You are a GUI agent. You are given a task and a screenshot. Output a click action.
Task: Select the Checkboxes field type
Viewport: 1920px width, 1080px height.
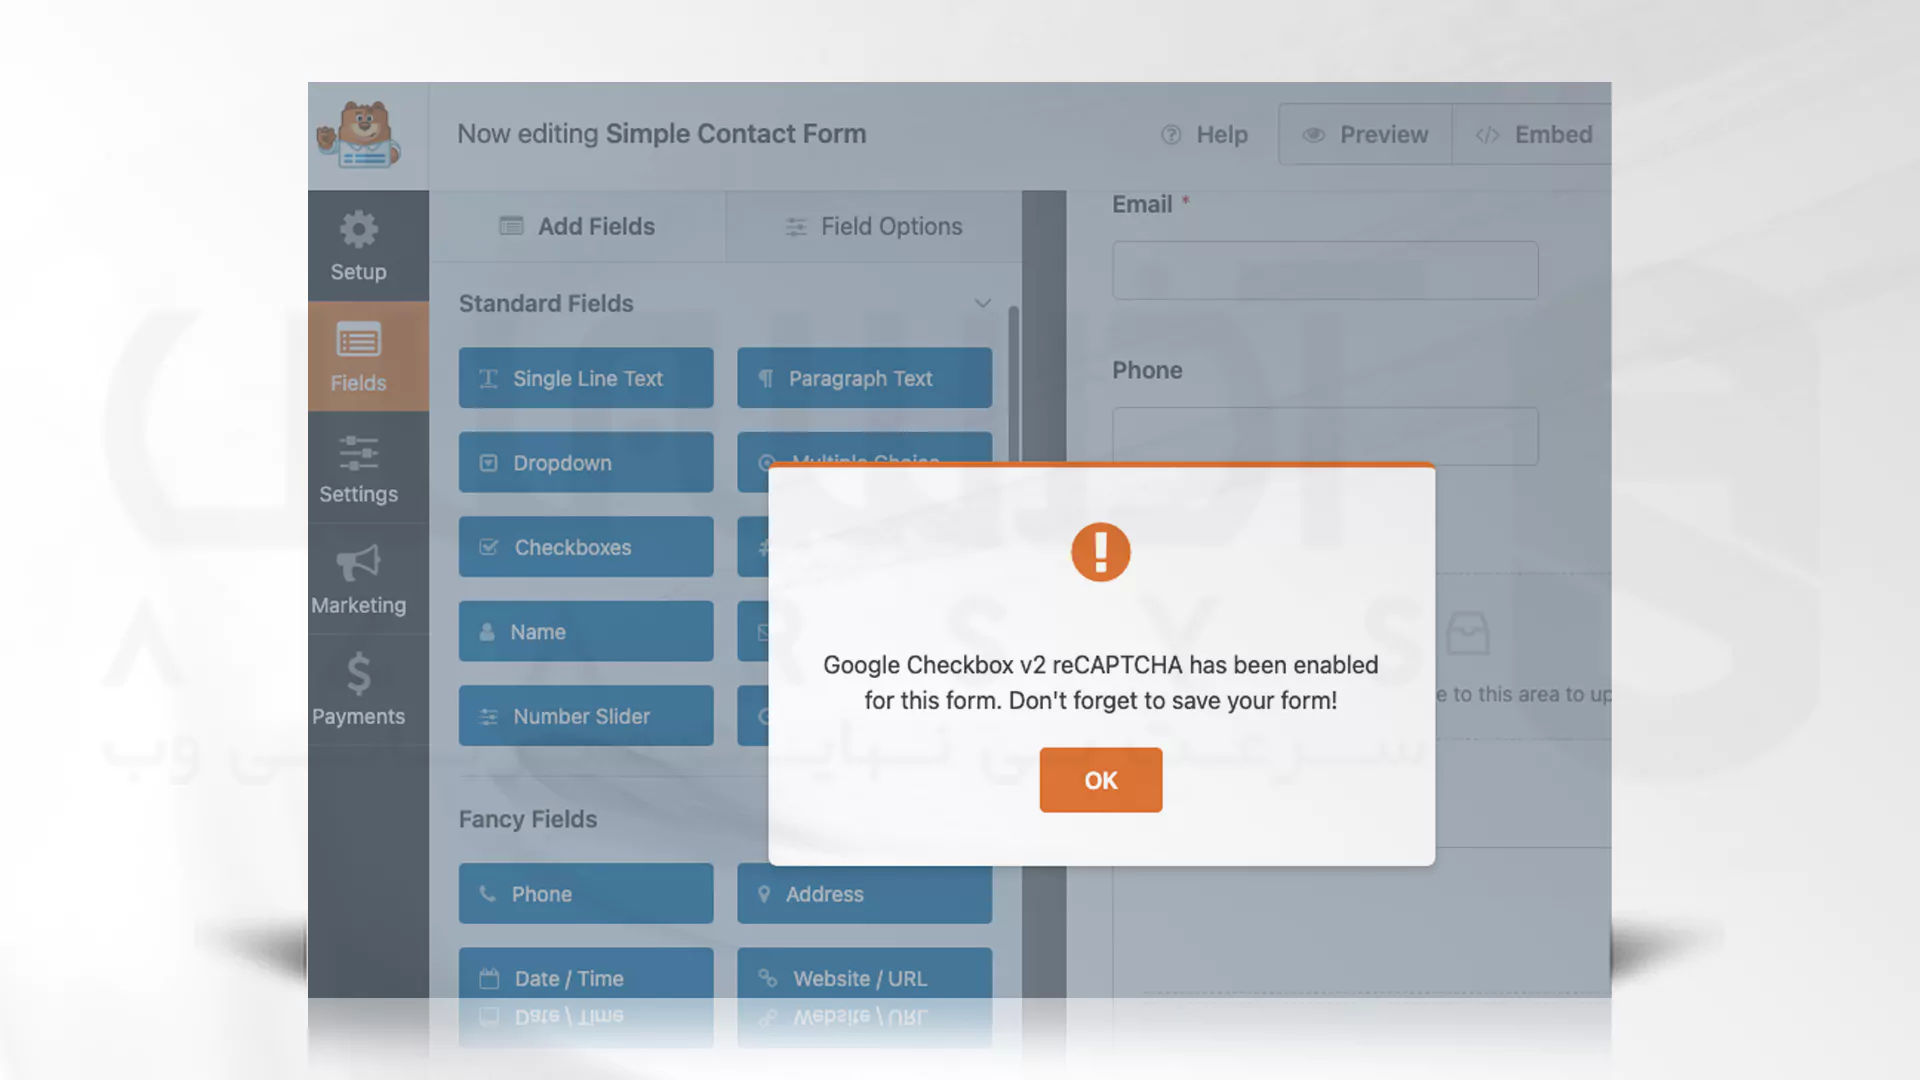(x=587, y=546)
